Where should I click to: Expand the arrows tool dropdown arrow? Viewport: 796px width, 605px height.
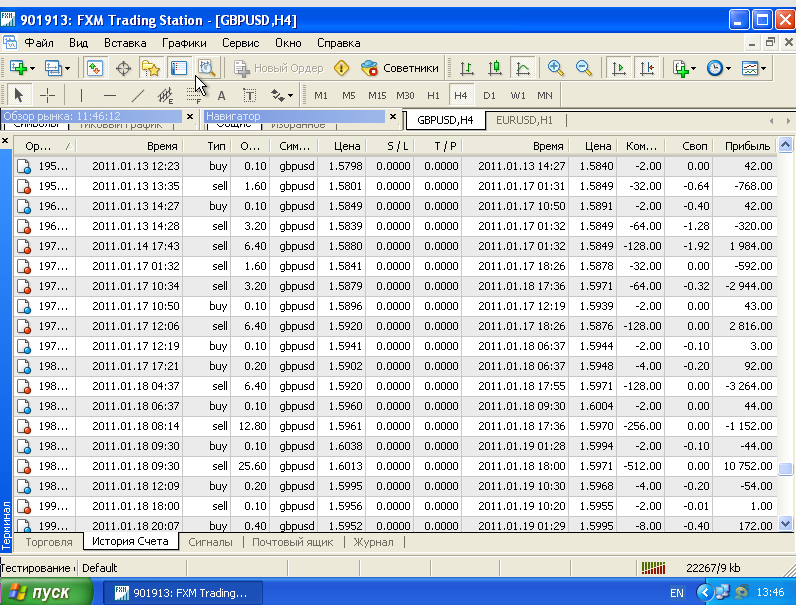point(290,96)
